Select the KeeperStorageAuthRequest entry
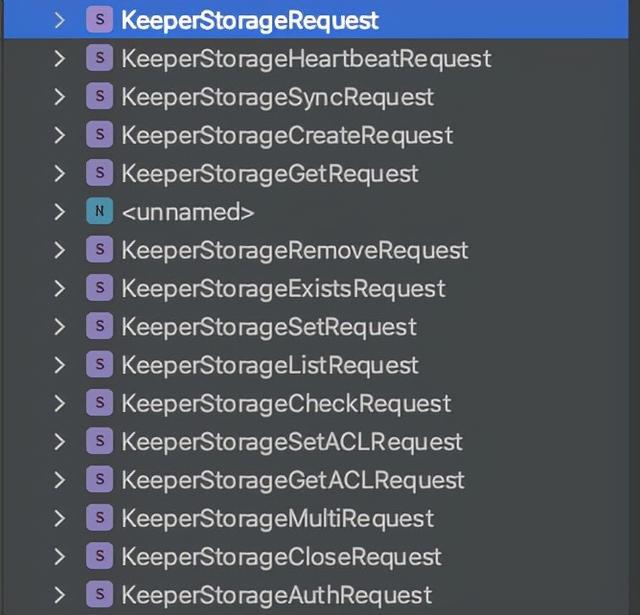 tap(277, 595)
